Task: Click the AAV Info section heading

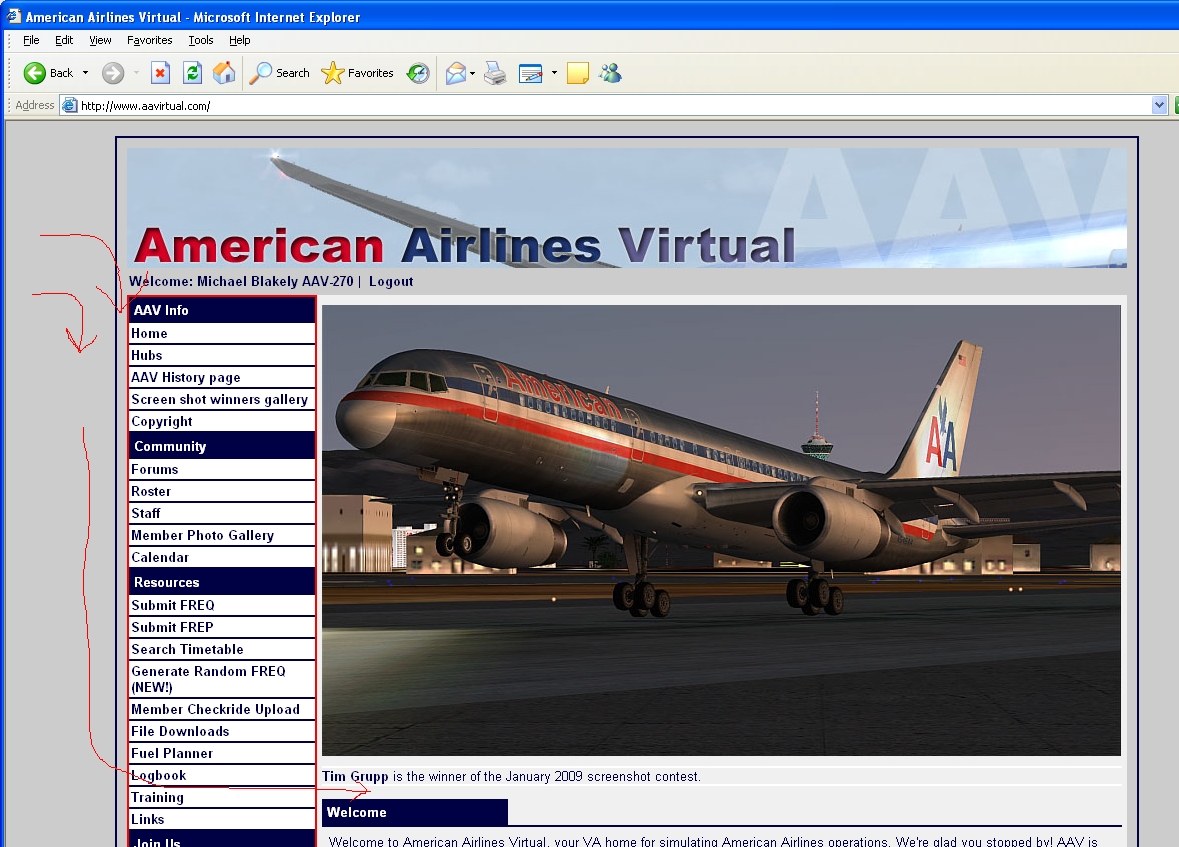Action: click(x=222, y=310)
